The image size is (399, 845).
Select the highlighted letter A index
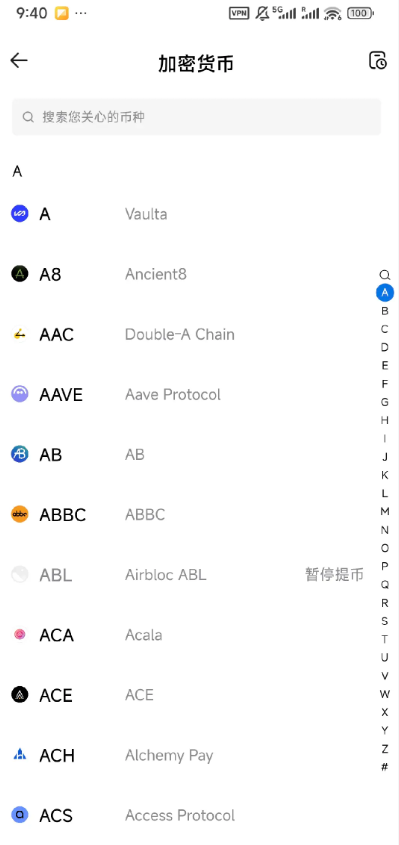[x=384, y=293]
